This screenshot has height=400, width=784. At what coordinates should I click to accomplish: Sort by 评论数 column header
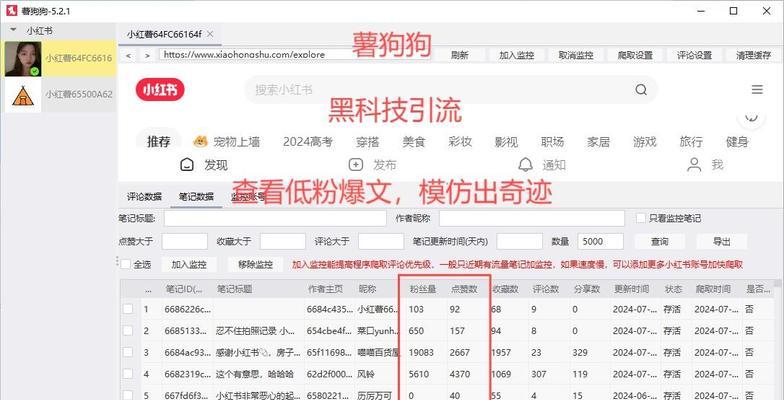(546, 289)
